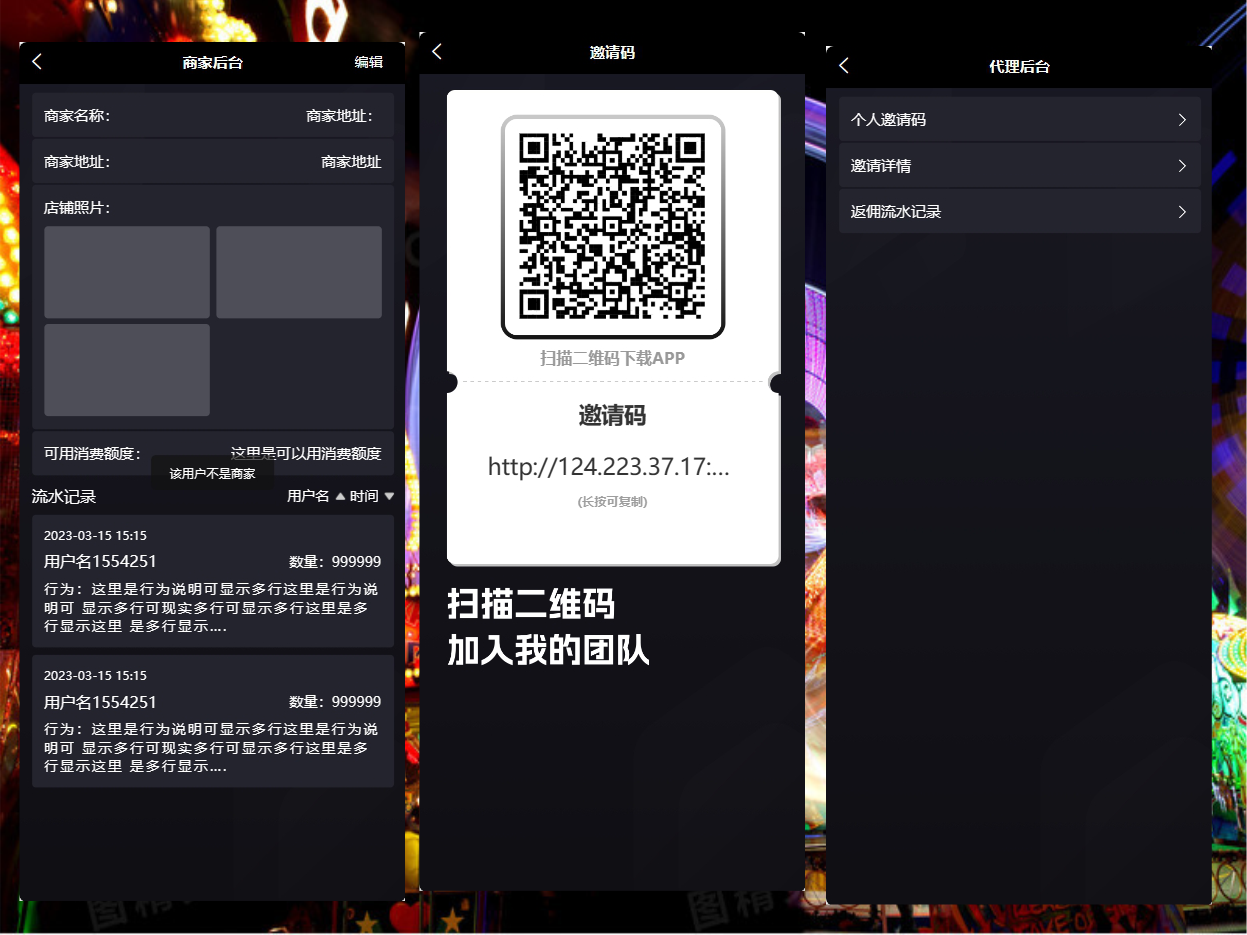Open the 个人邀请码 menu item
Screen dimensions: 1247x935
click(1019, 120)
